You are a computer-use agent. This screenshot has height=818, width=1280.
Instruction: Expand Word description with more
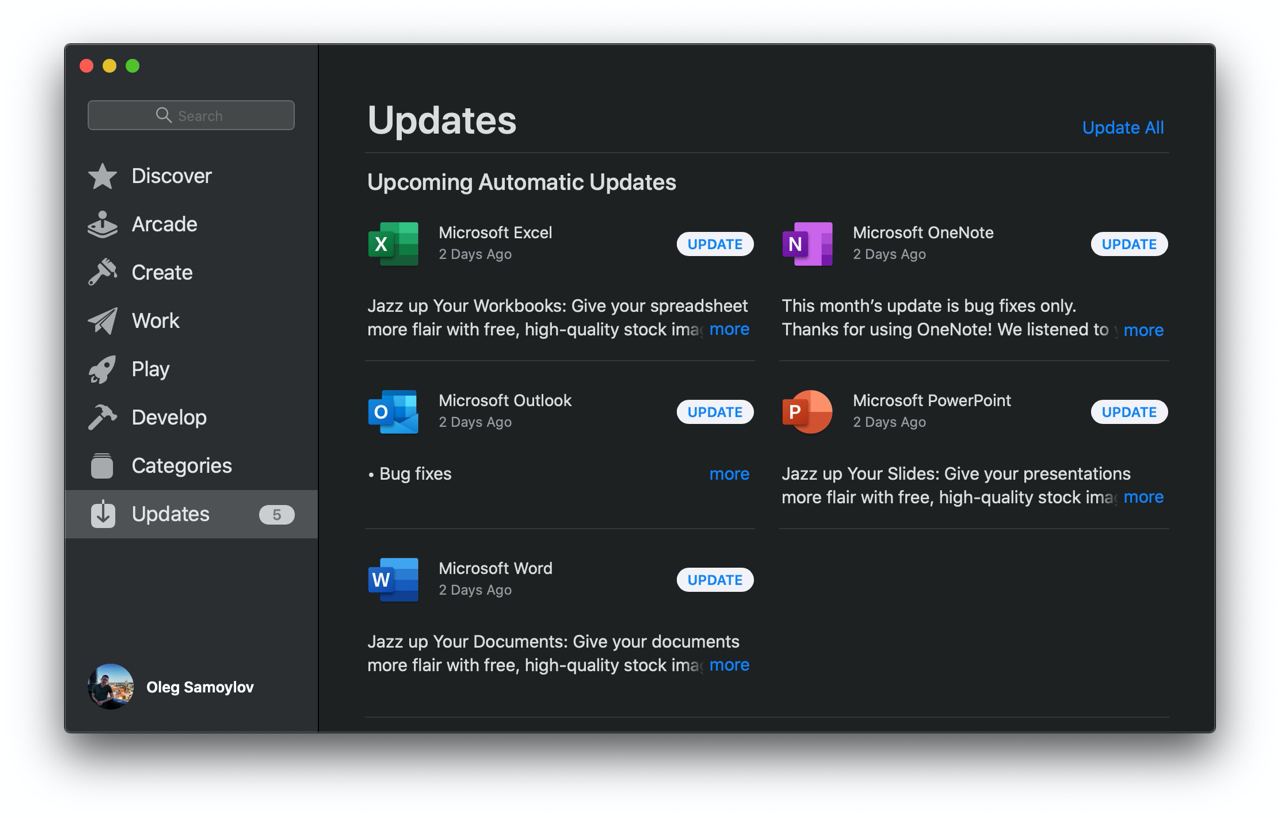[x=729, y=665]
